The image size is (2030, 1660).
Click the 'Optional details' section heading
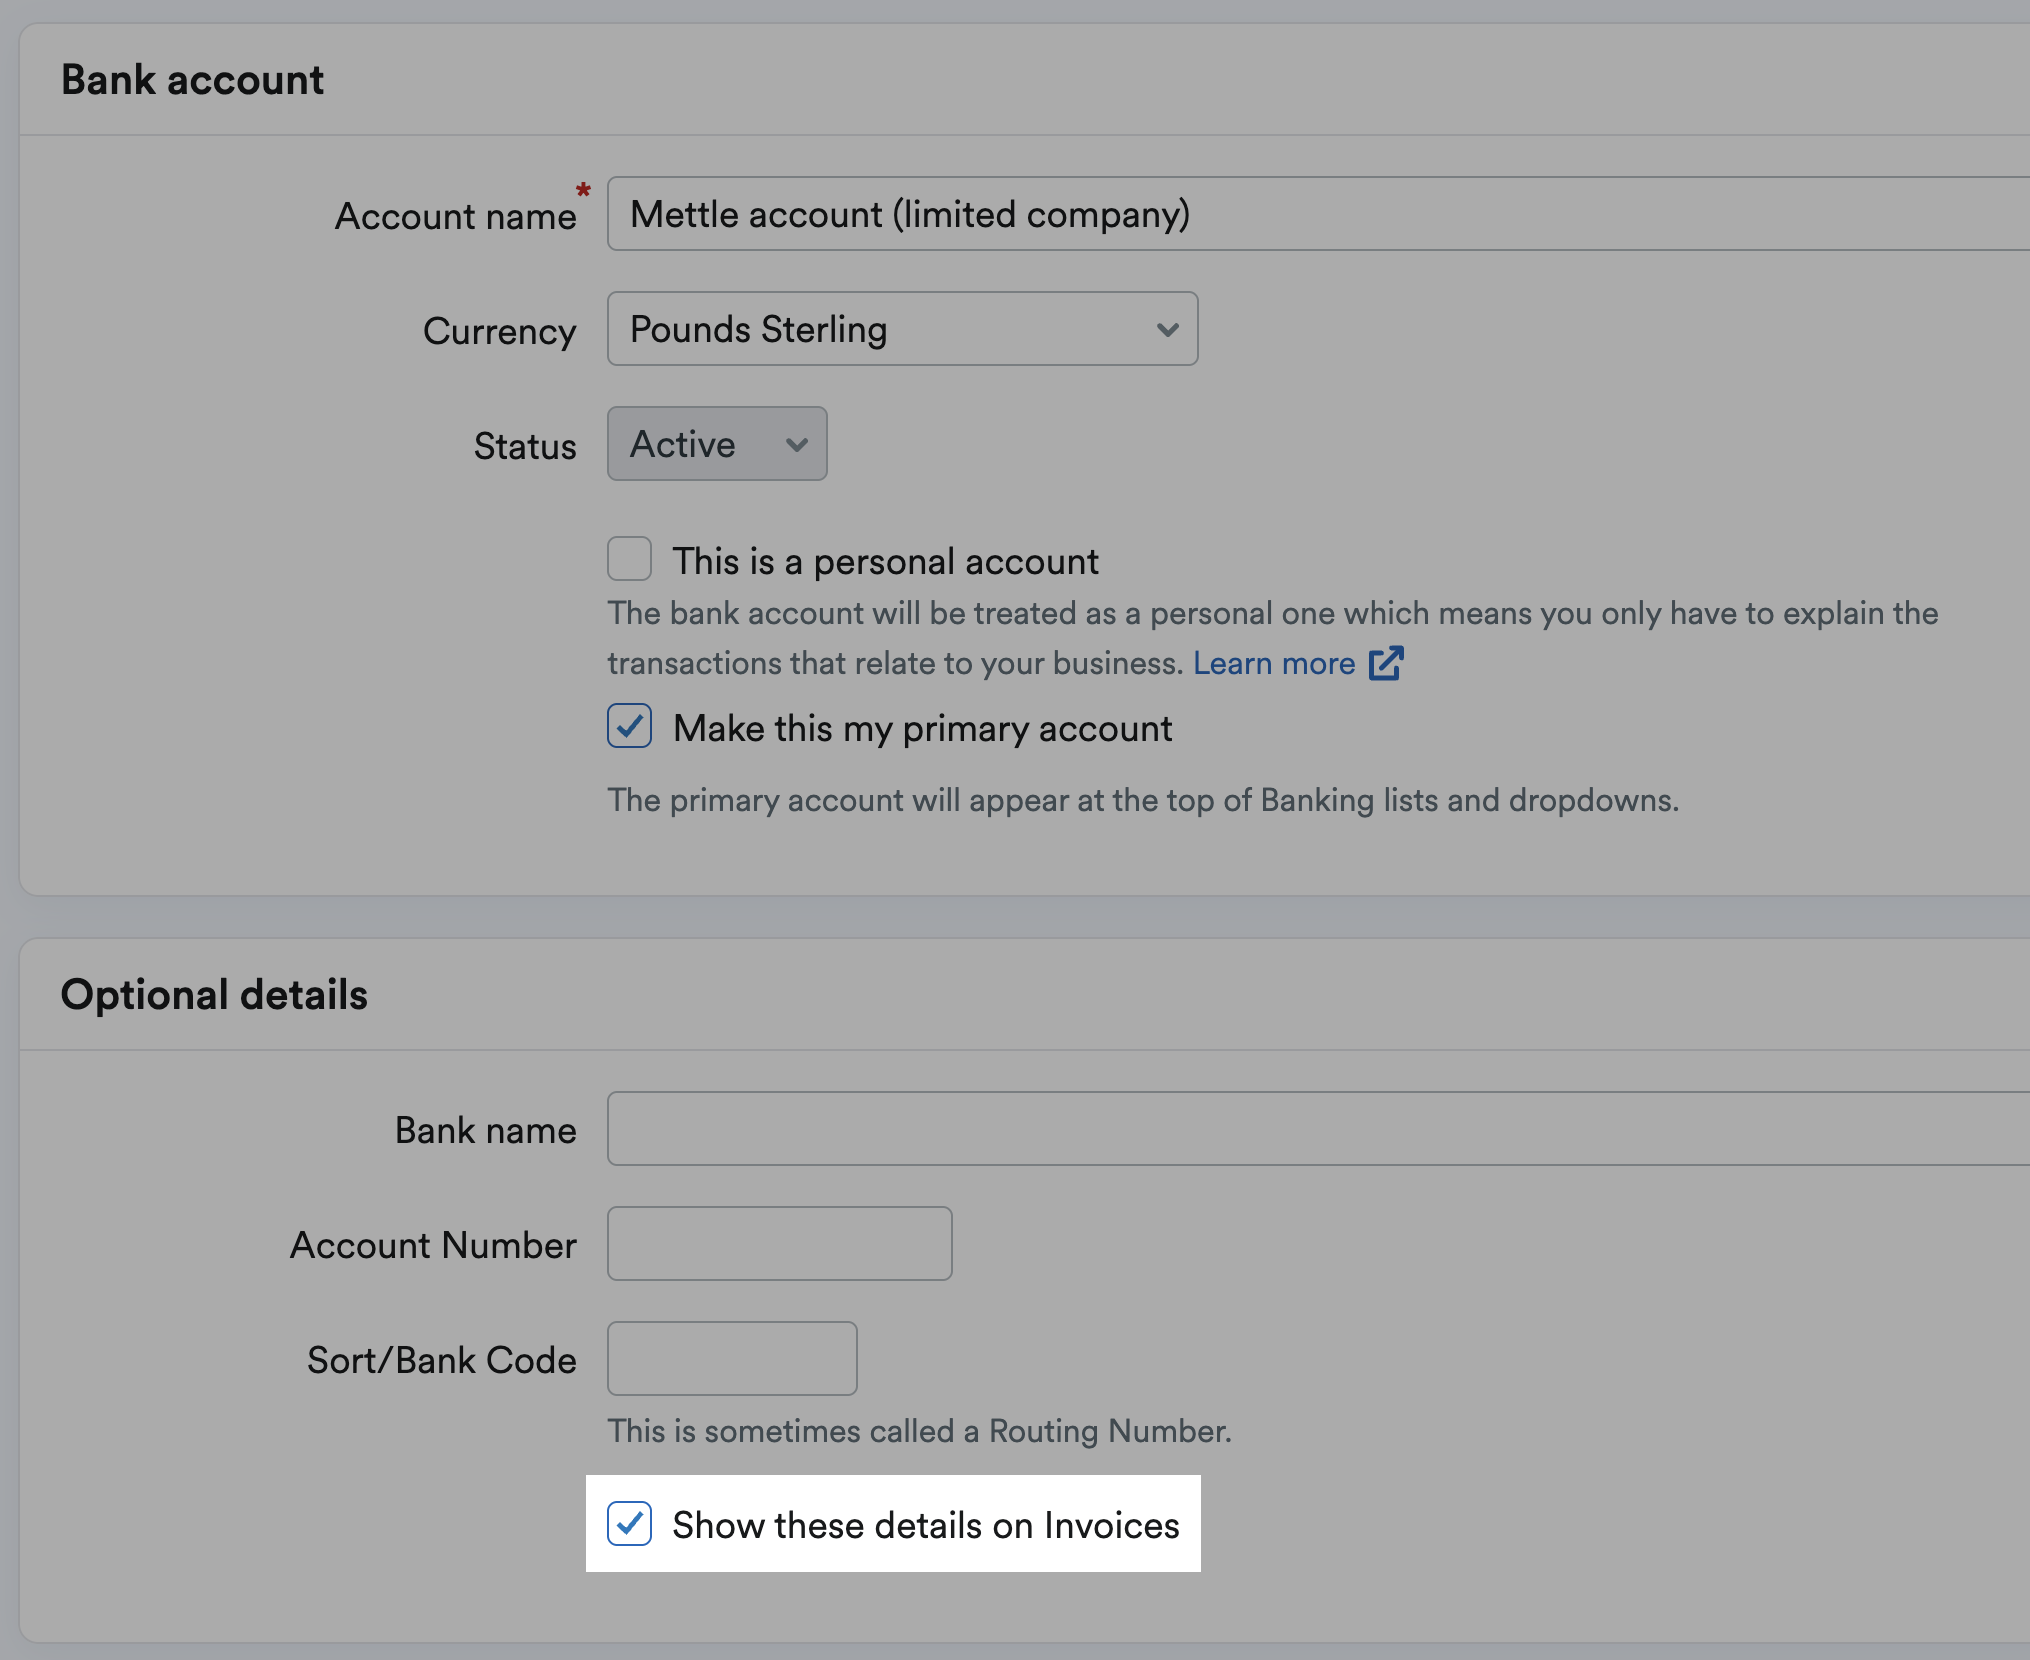click(x=214, y=995)
